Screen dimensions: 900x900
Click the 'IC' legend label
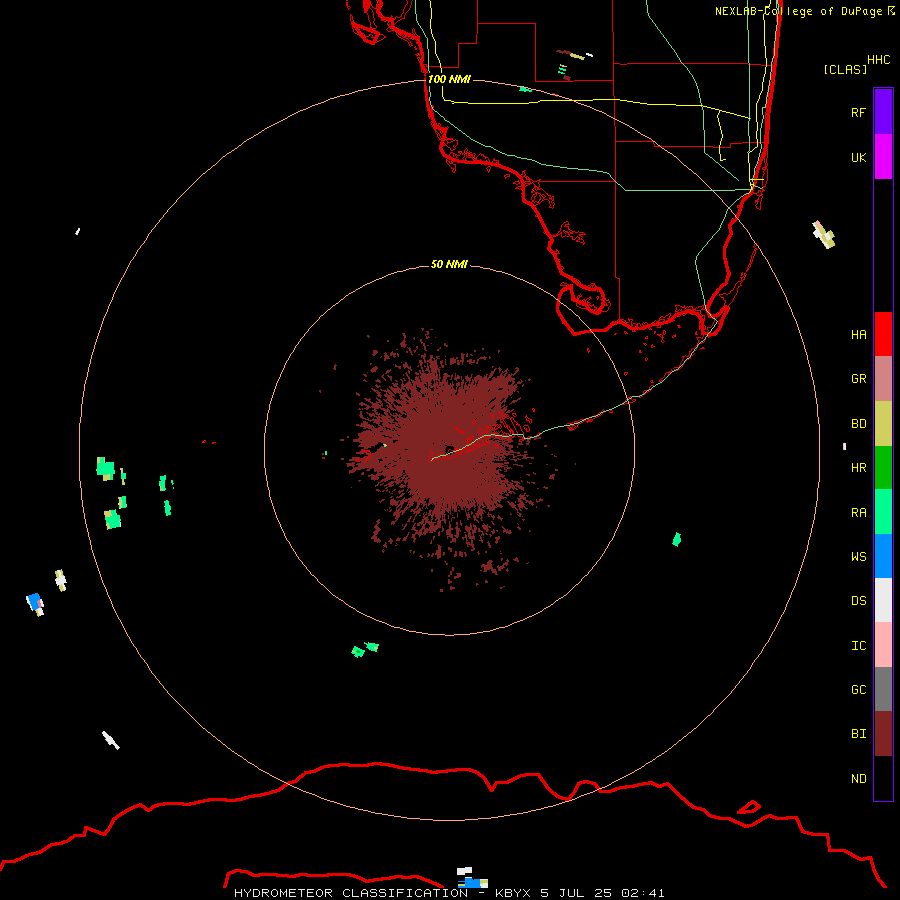pos(859,645)
